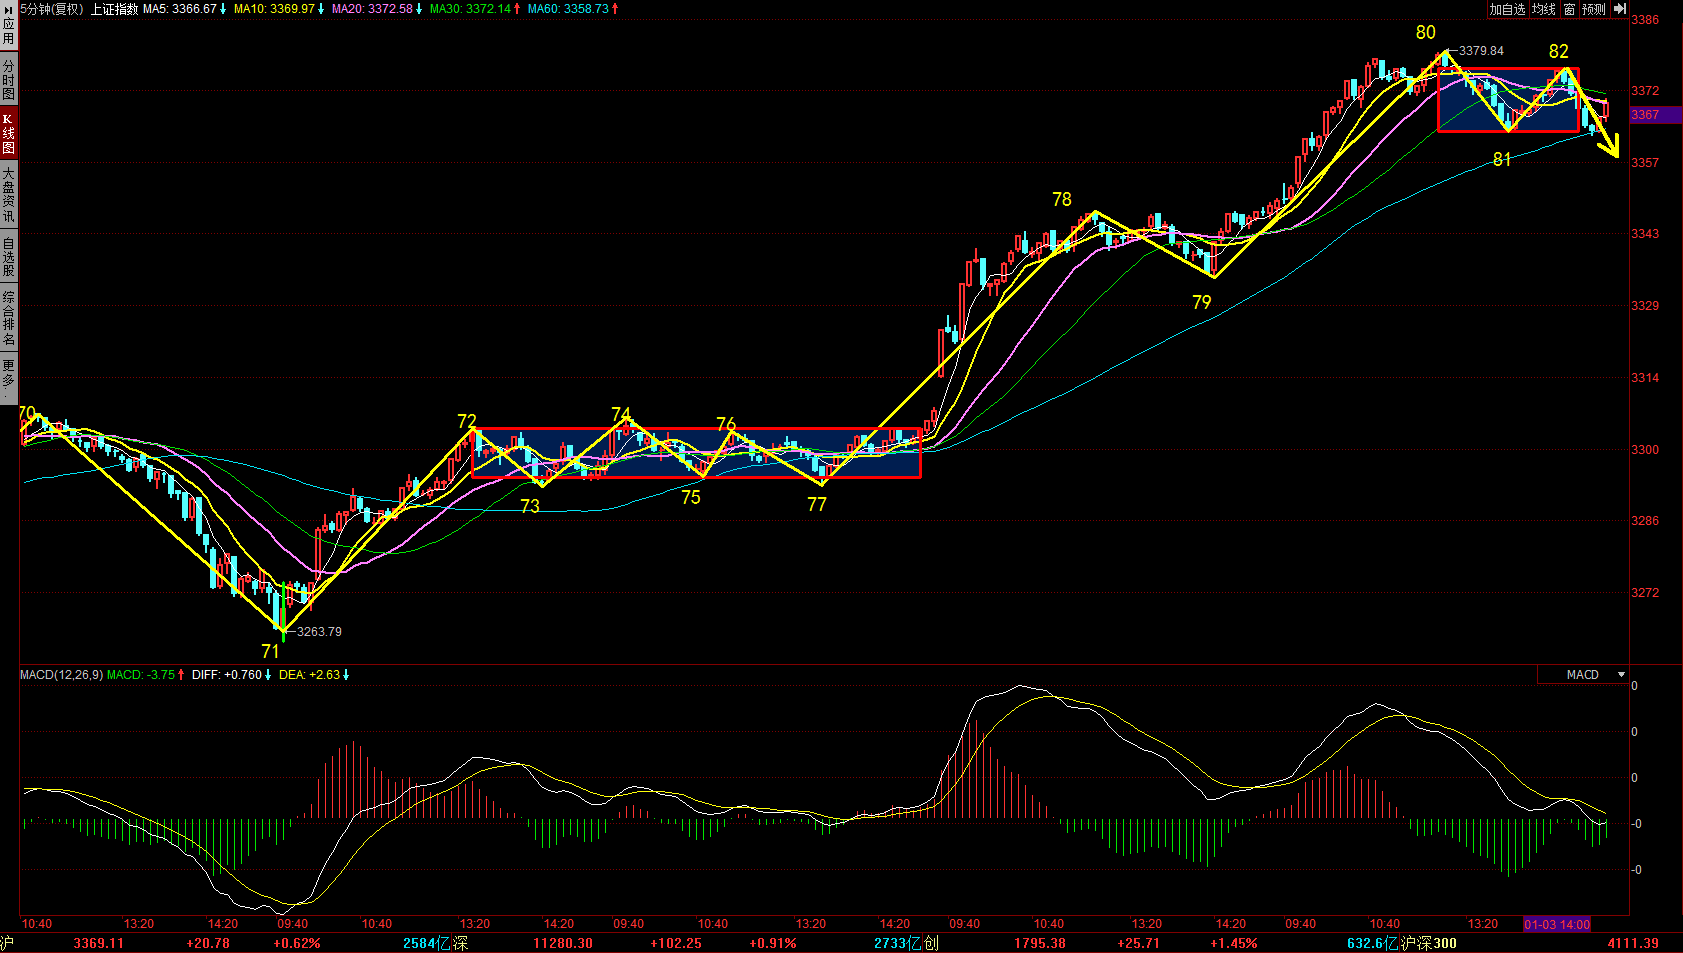Open the 大盘资讯 sidebar tab

click(x=8, y=194)
